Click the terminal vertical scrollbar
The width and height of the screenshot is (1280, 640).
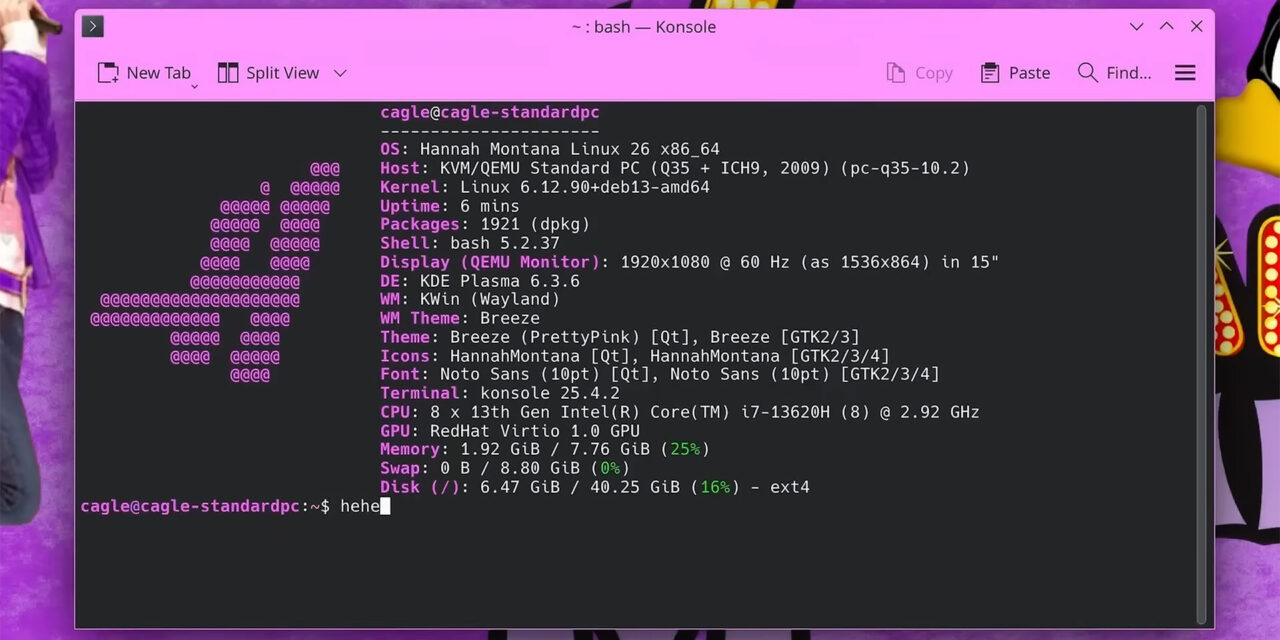pyautogui.click(x=1203, y=364)
